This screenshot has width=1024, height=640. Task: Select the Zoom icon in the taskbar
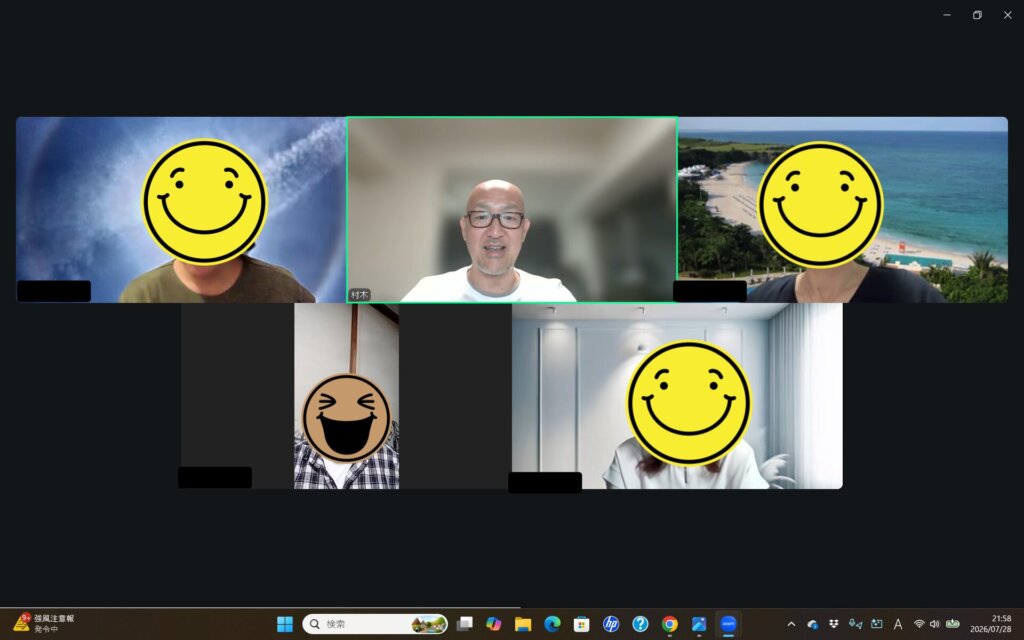point(728,624)
